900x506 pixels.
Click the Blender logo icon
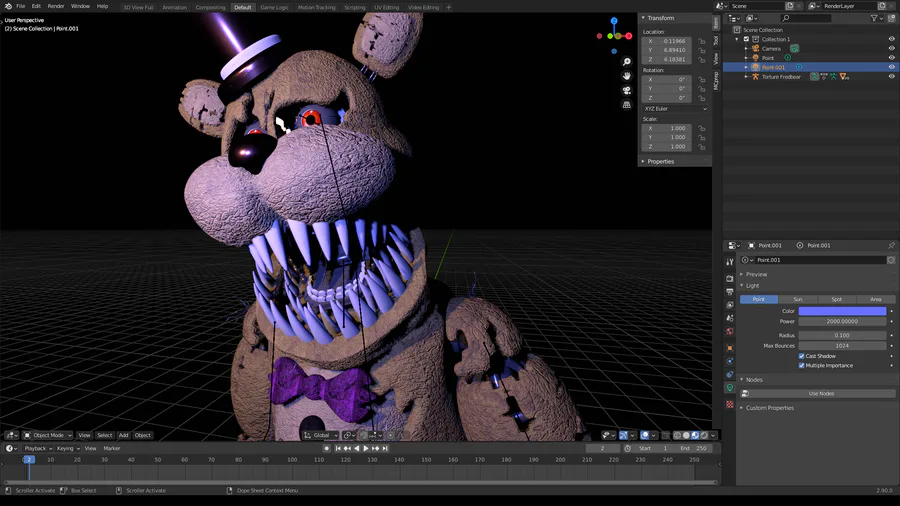click(x=7, y=6)
